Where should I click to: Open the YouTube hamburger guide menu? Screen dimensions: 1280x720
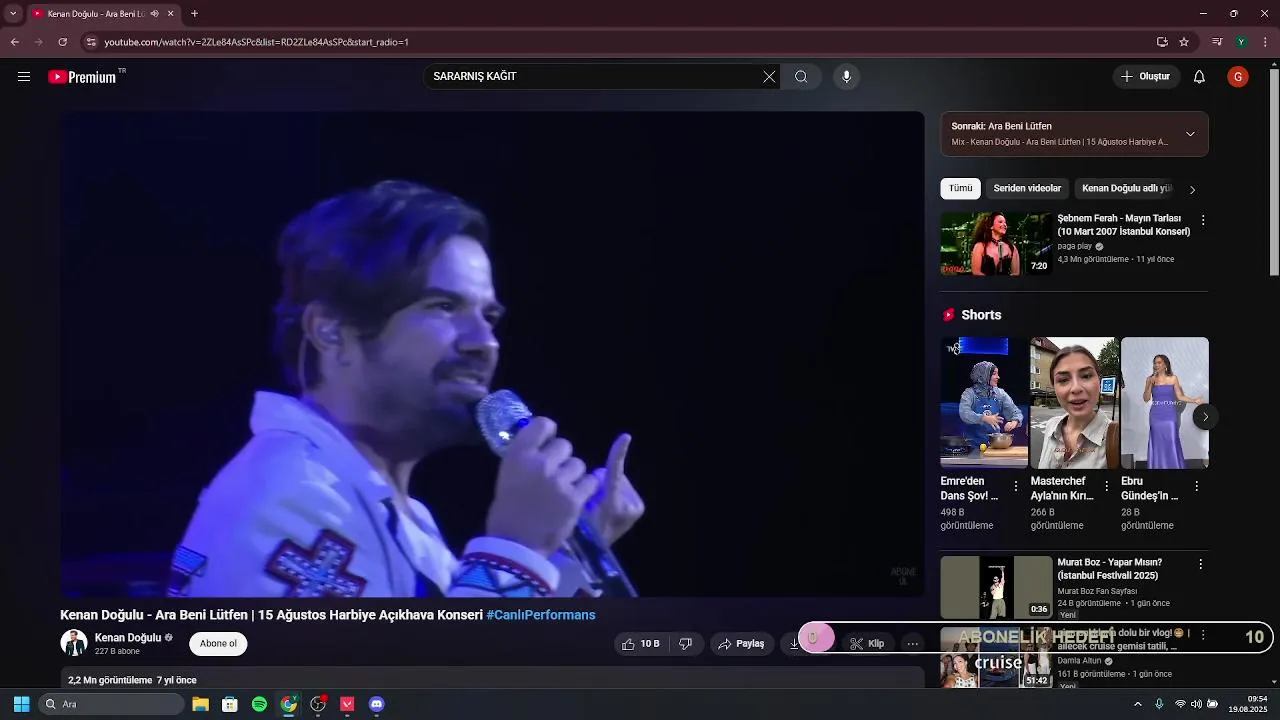(24, 77)
